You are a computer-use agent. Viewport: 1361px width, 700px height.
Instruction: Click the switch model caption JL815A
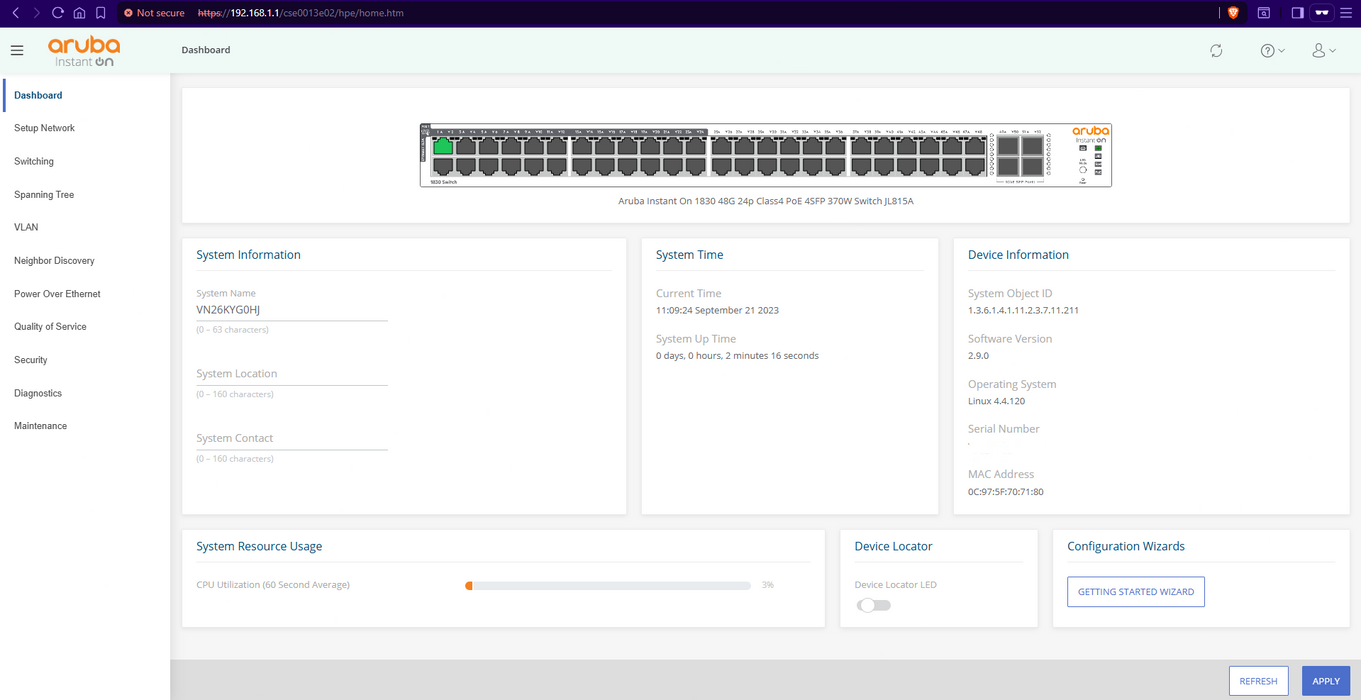point(766,201)
